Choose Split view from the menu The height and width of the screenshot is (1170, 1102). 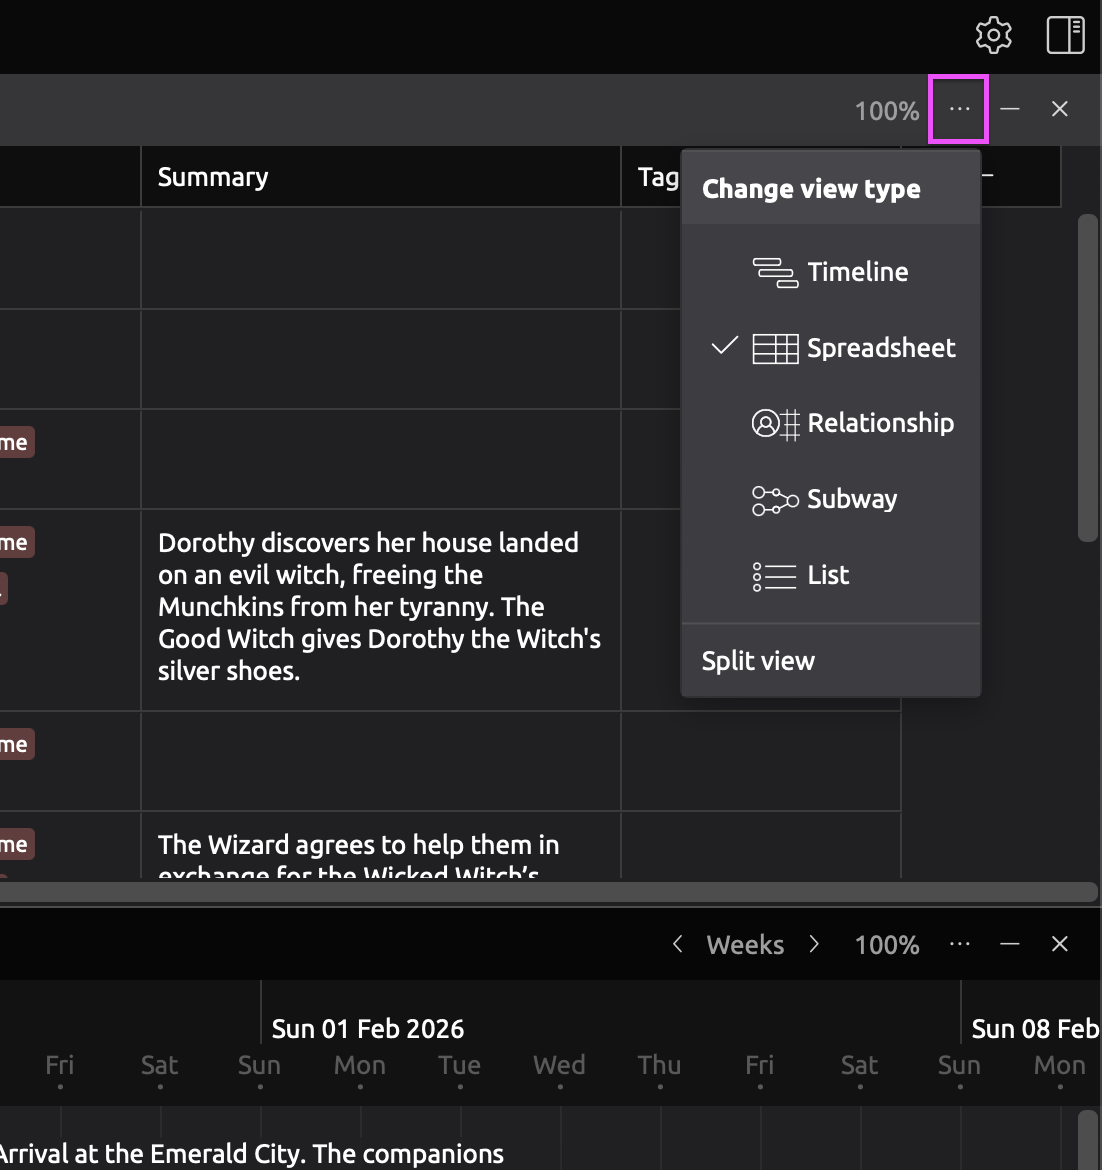pos(758,661)
